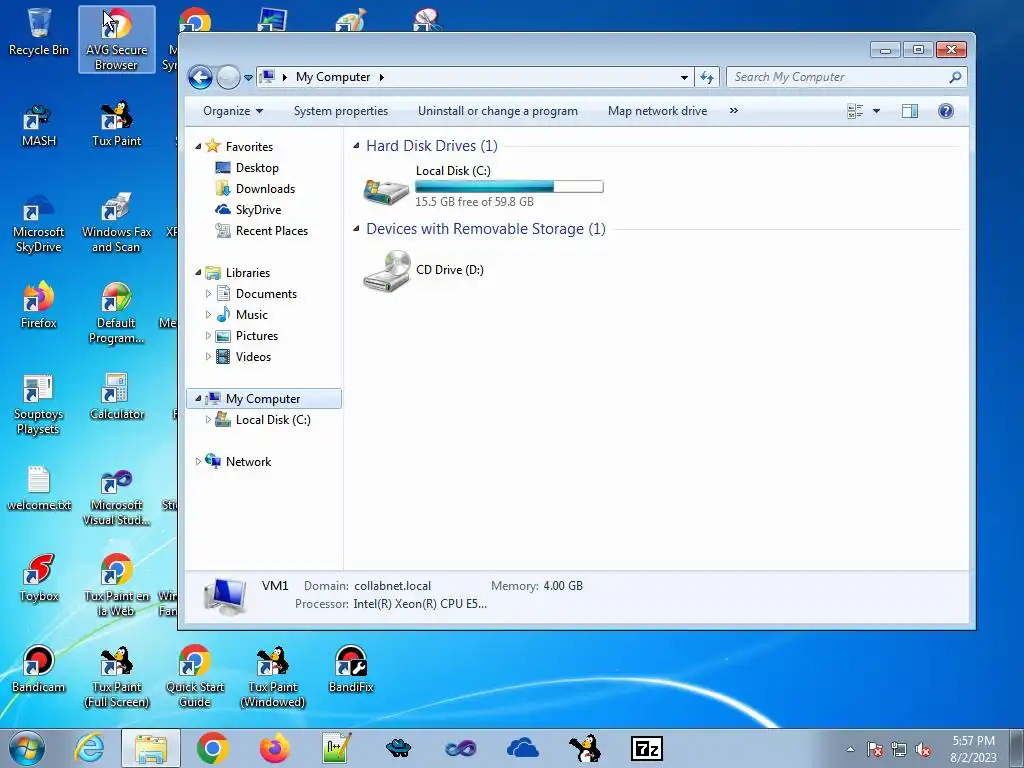Expand the Documents library node

[x=208, y=294]
